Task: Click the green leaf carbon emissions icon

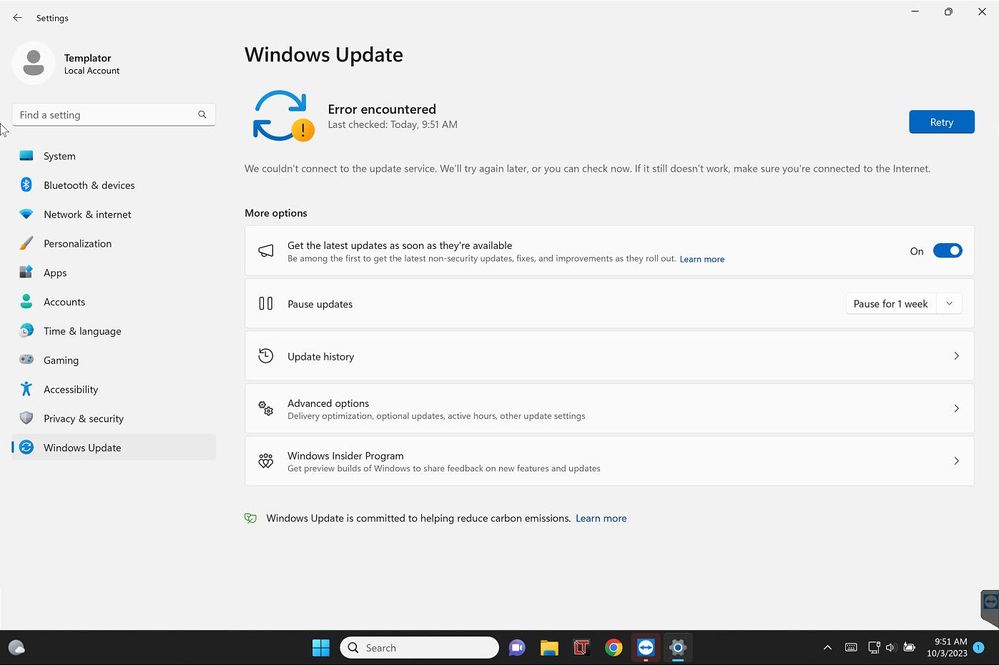Action: pos(250,518)
